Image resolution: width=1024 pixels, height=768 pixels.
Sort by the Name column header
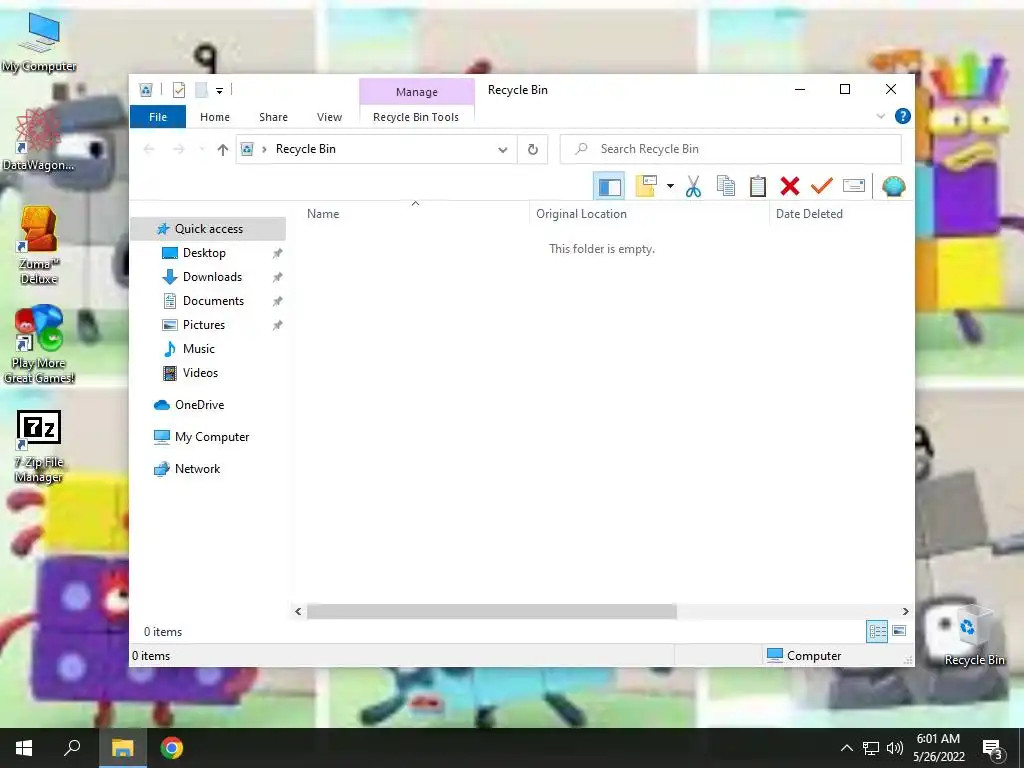pyautogui.click(x=417, y=214)
